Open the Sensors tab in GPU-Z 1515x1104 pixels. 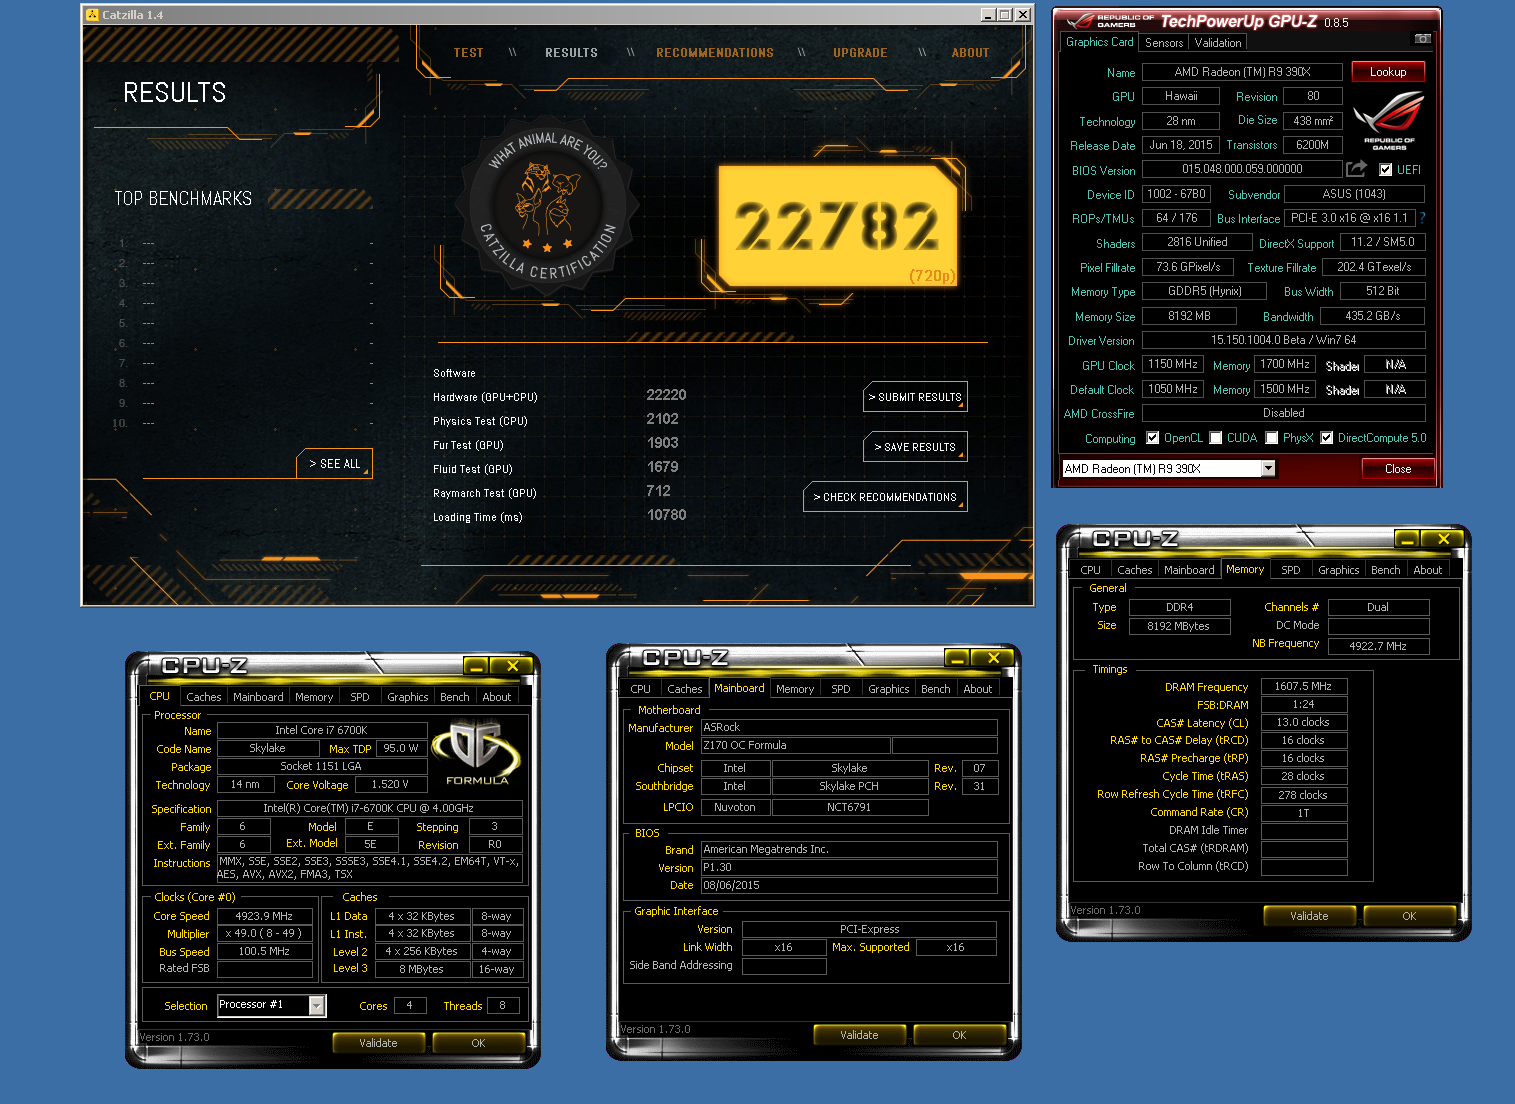1164,43
